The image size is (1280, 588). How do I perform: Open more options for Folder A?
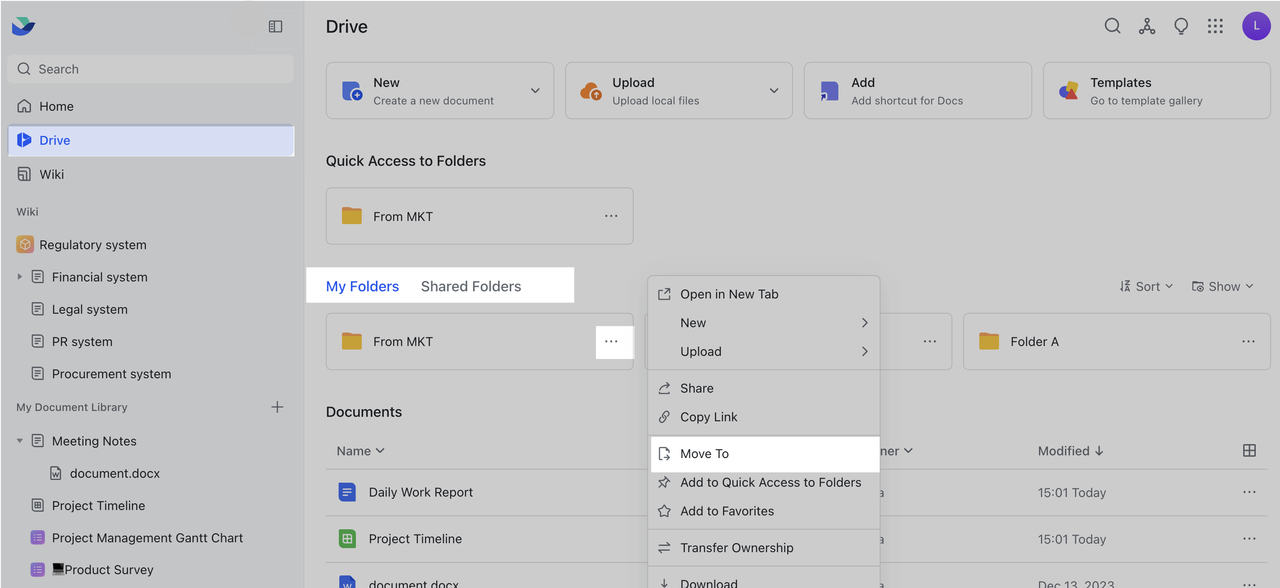click(1248, 341)
